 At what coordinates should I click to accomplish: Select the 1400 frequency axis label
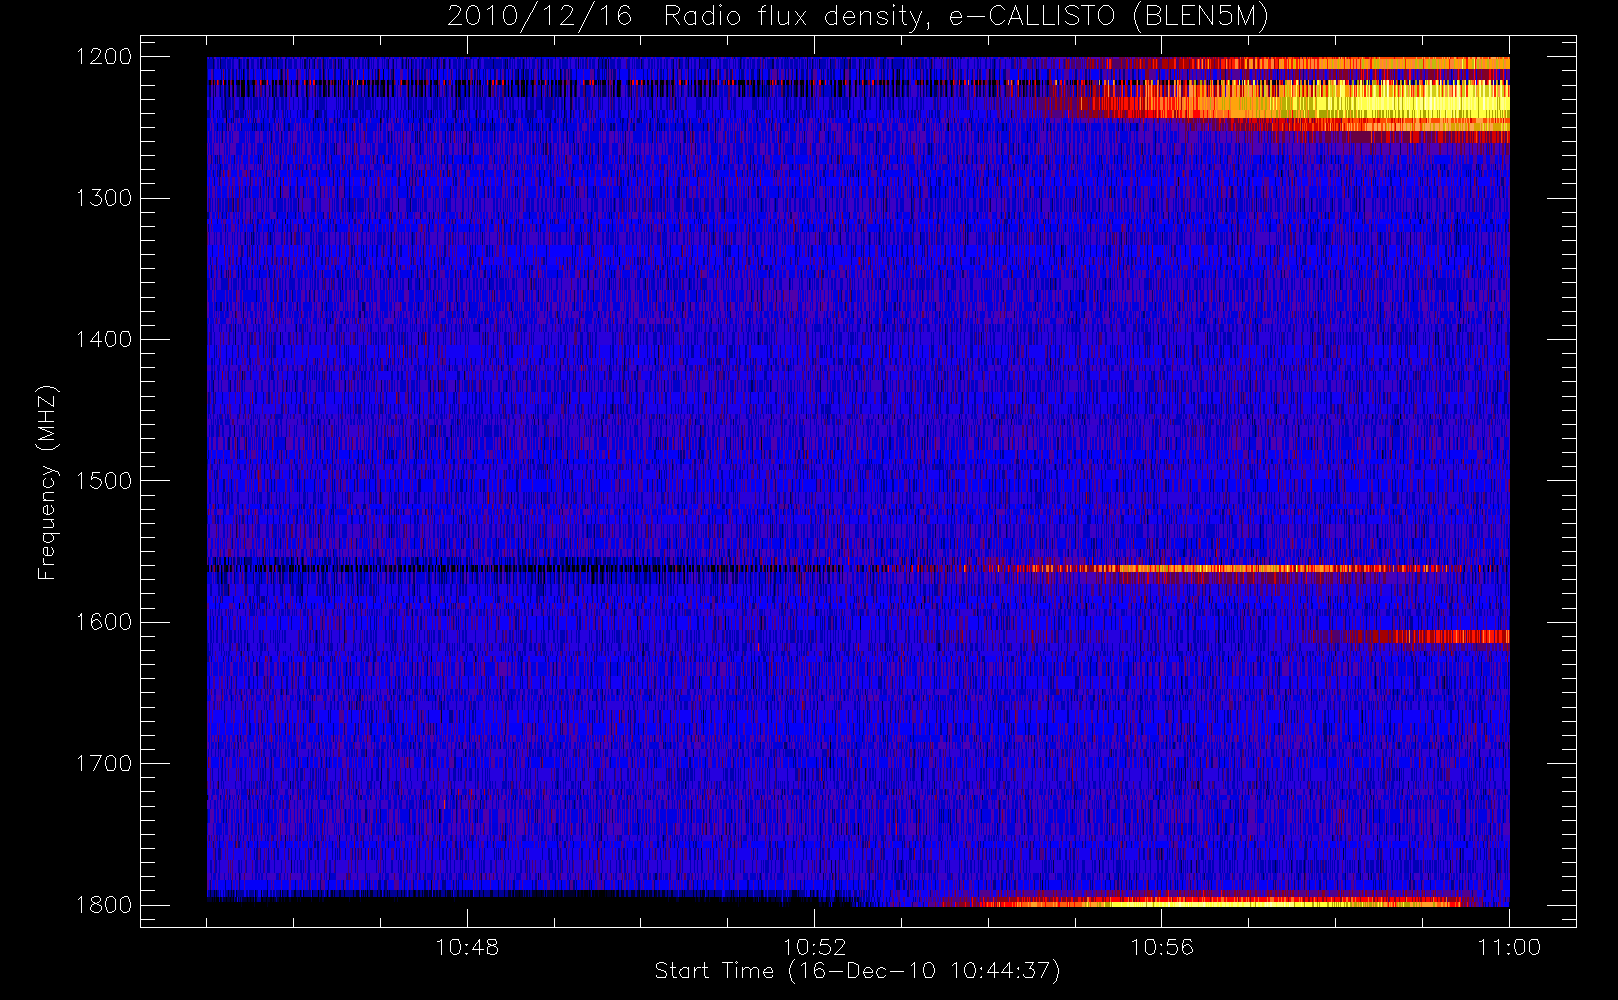tap(104, 340)
